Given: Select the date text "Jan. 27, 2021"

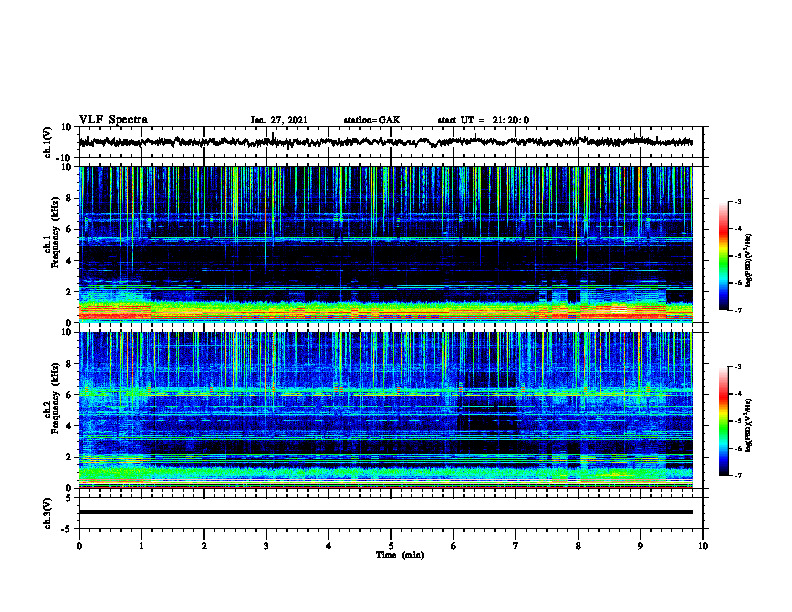Looking at the screenshot, I should coord(279,120).
